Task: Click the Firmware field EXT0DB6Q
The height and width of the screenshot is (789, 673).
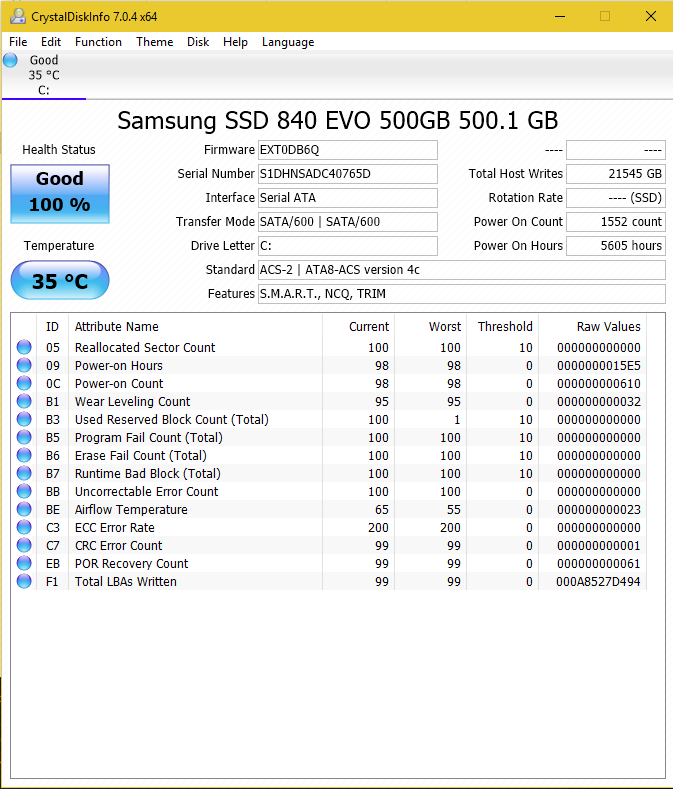Action: pos(348,150)
